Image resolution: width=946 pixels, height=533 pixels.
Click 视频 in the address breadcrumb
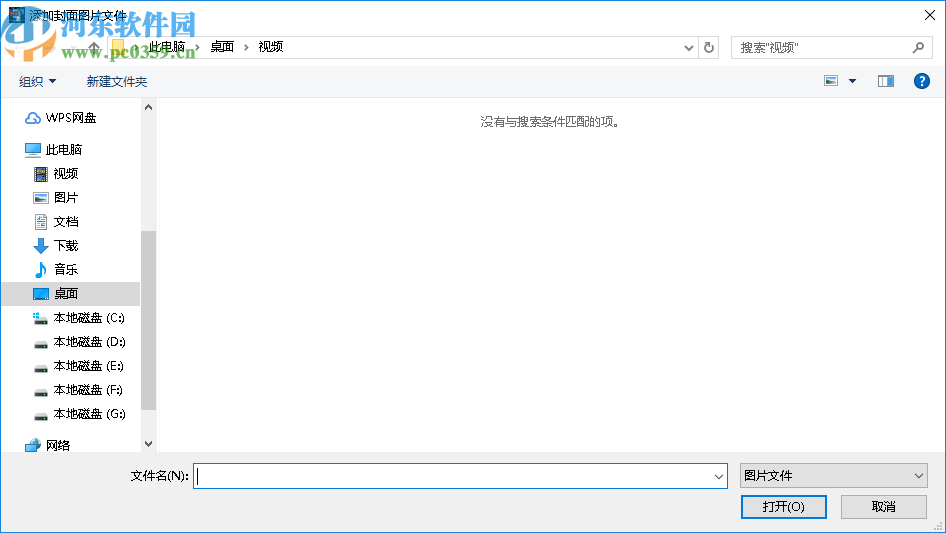click(x=271, y=46)
